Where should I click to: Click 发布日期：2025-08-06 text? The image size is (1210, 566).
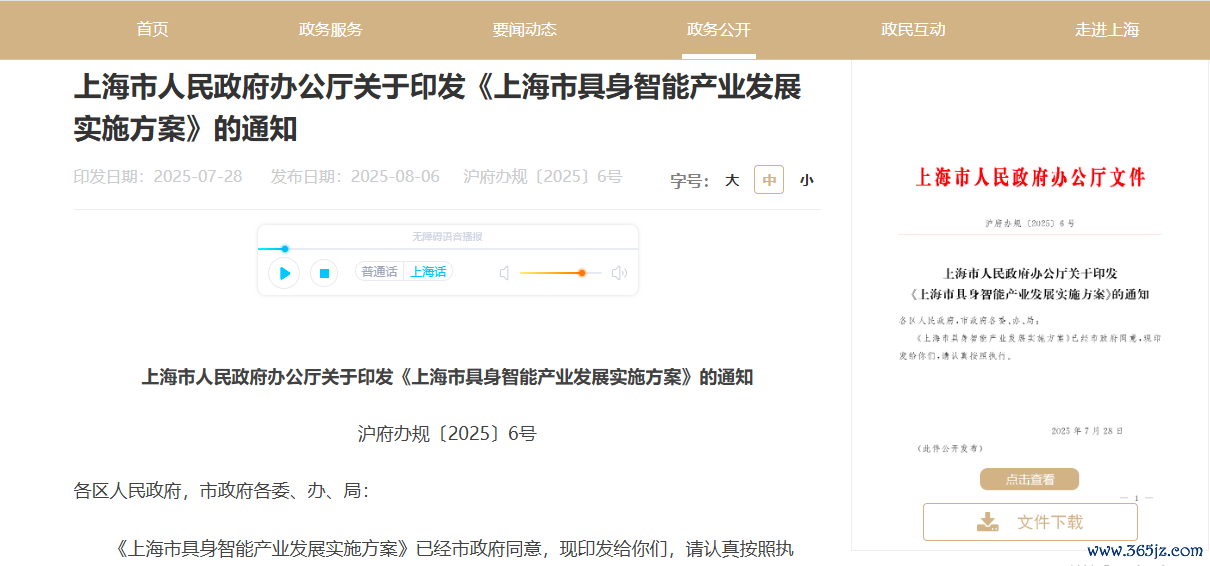click(x=355, y=177)
